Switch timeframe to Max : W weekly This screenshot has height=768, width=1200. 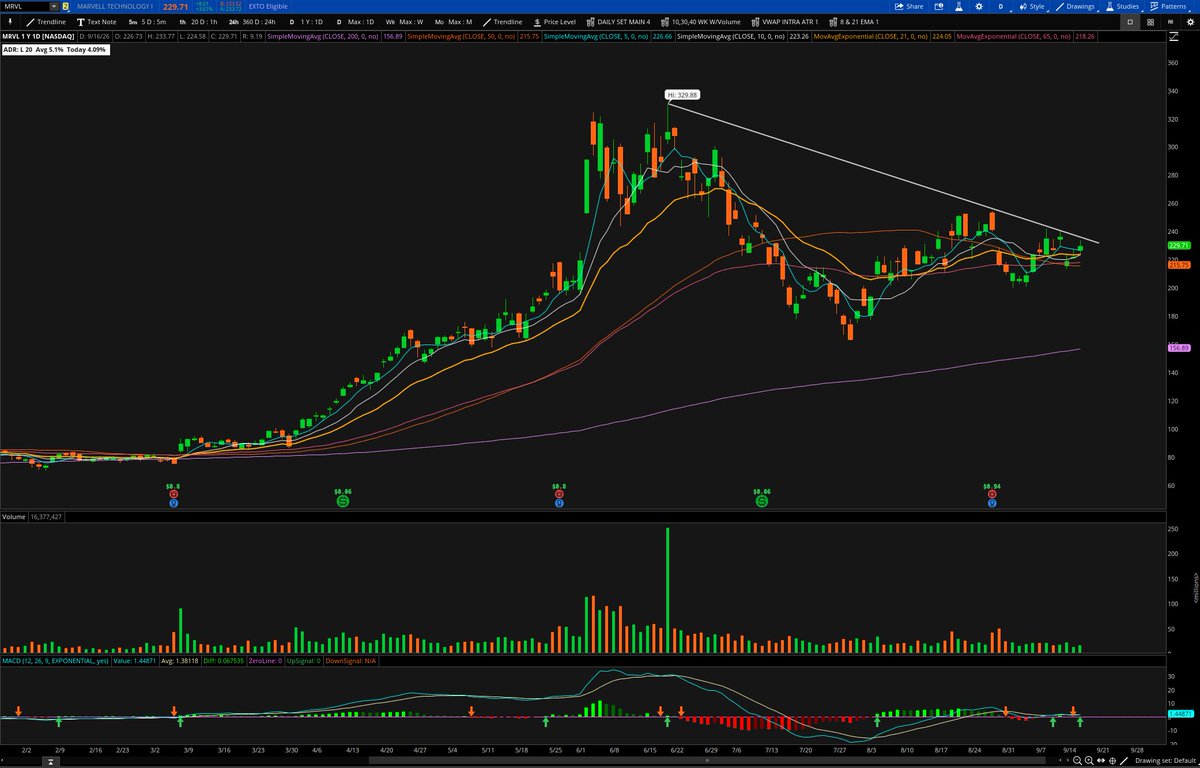(x=405, y=21)
